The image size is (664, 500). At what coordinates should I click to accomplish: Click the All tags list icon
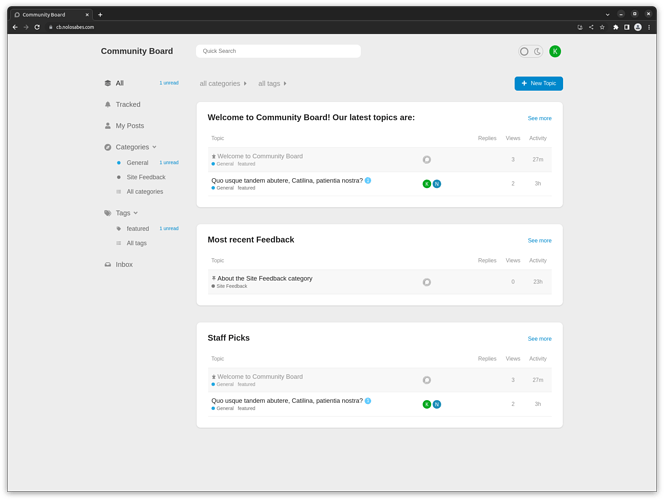click(x=119, y=243)
